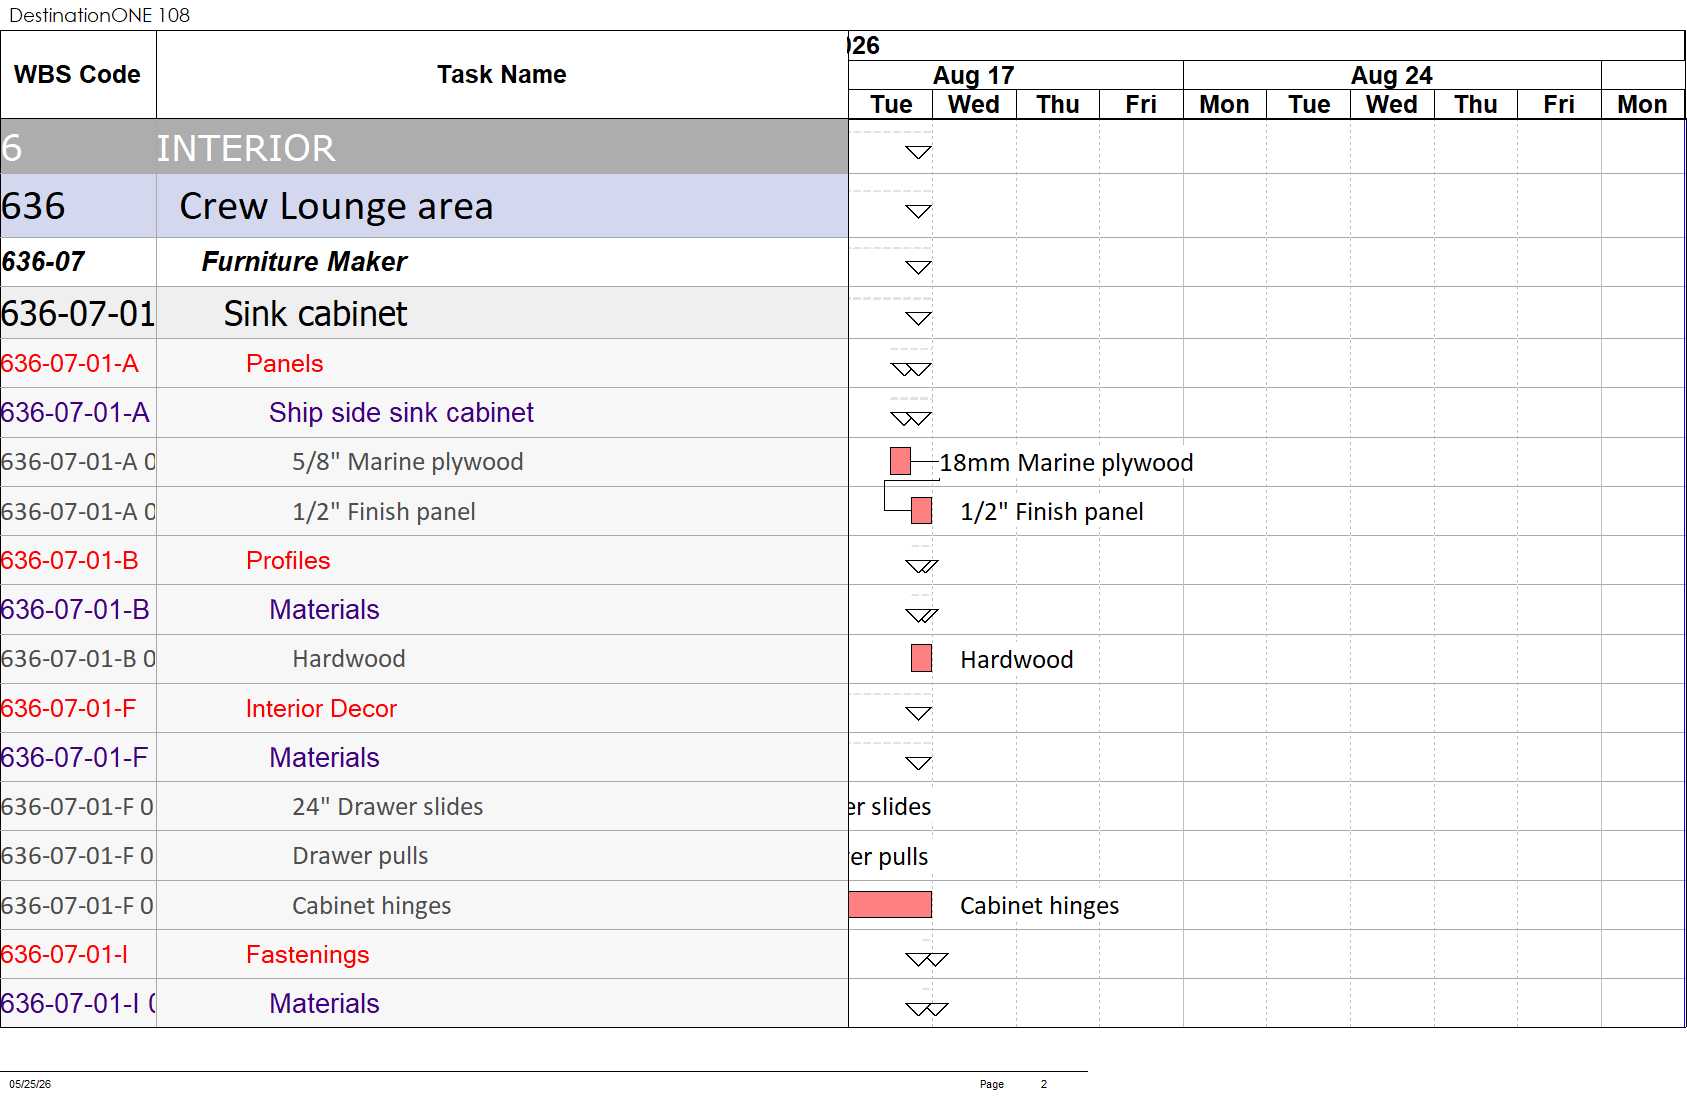Viewport: 1687px width, 1097px height.
Task: Select the Panels task name
Action: tap(285, 363)
